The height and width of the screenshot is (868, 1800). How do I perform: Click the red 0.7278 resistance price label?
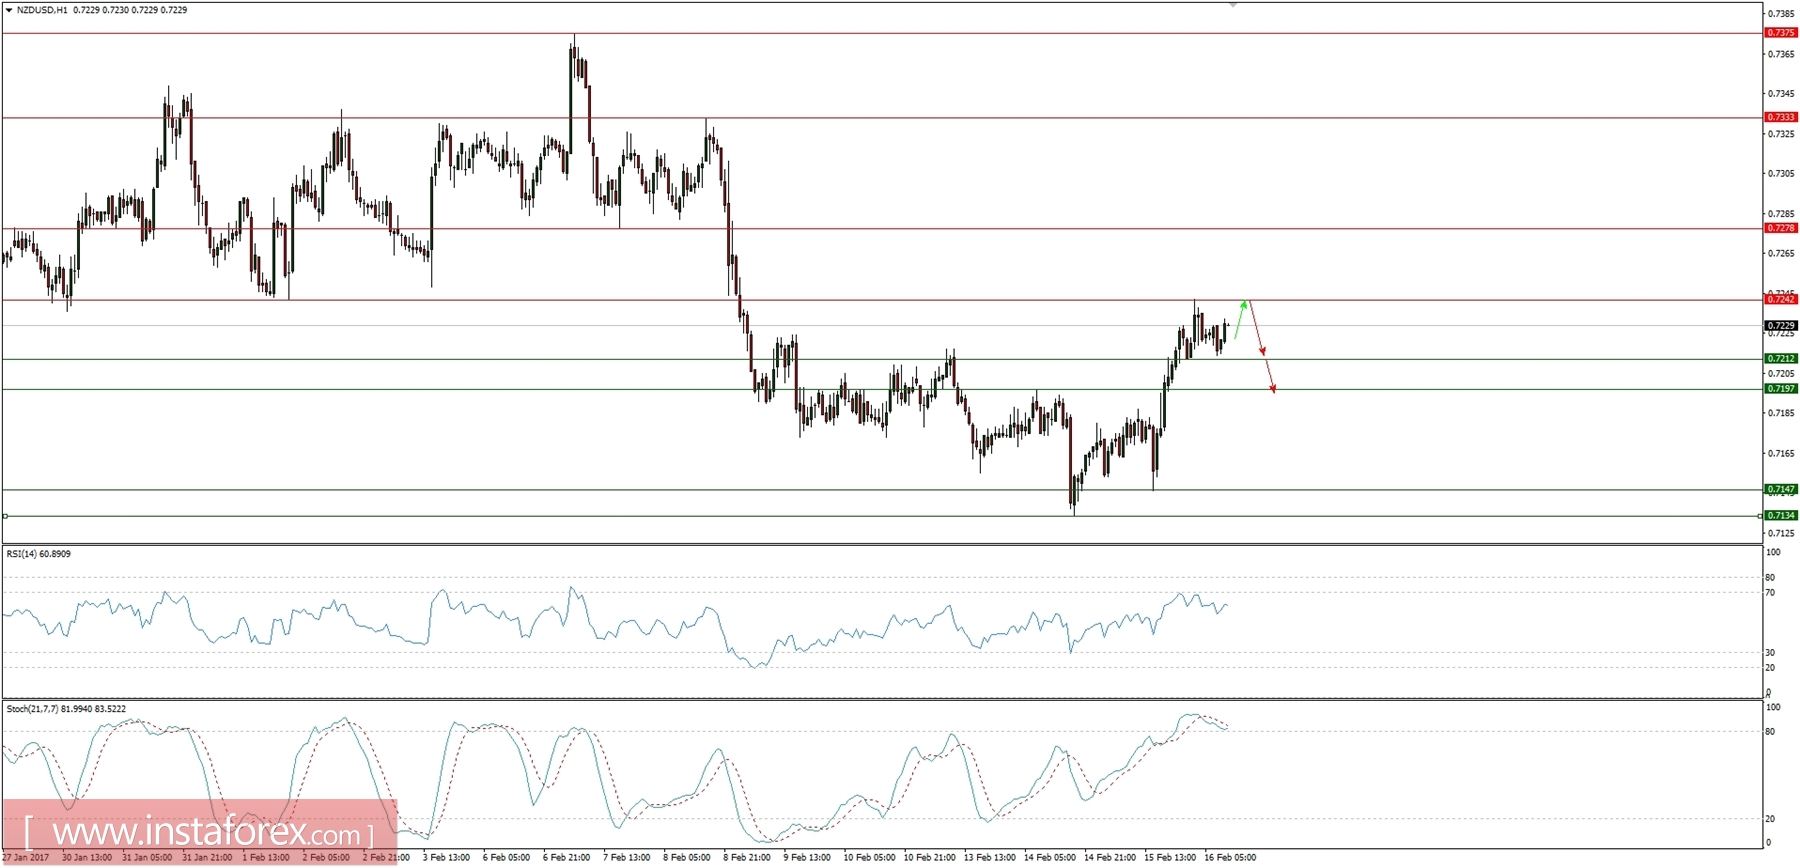(x=1781, y=228)
